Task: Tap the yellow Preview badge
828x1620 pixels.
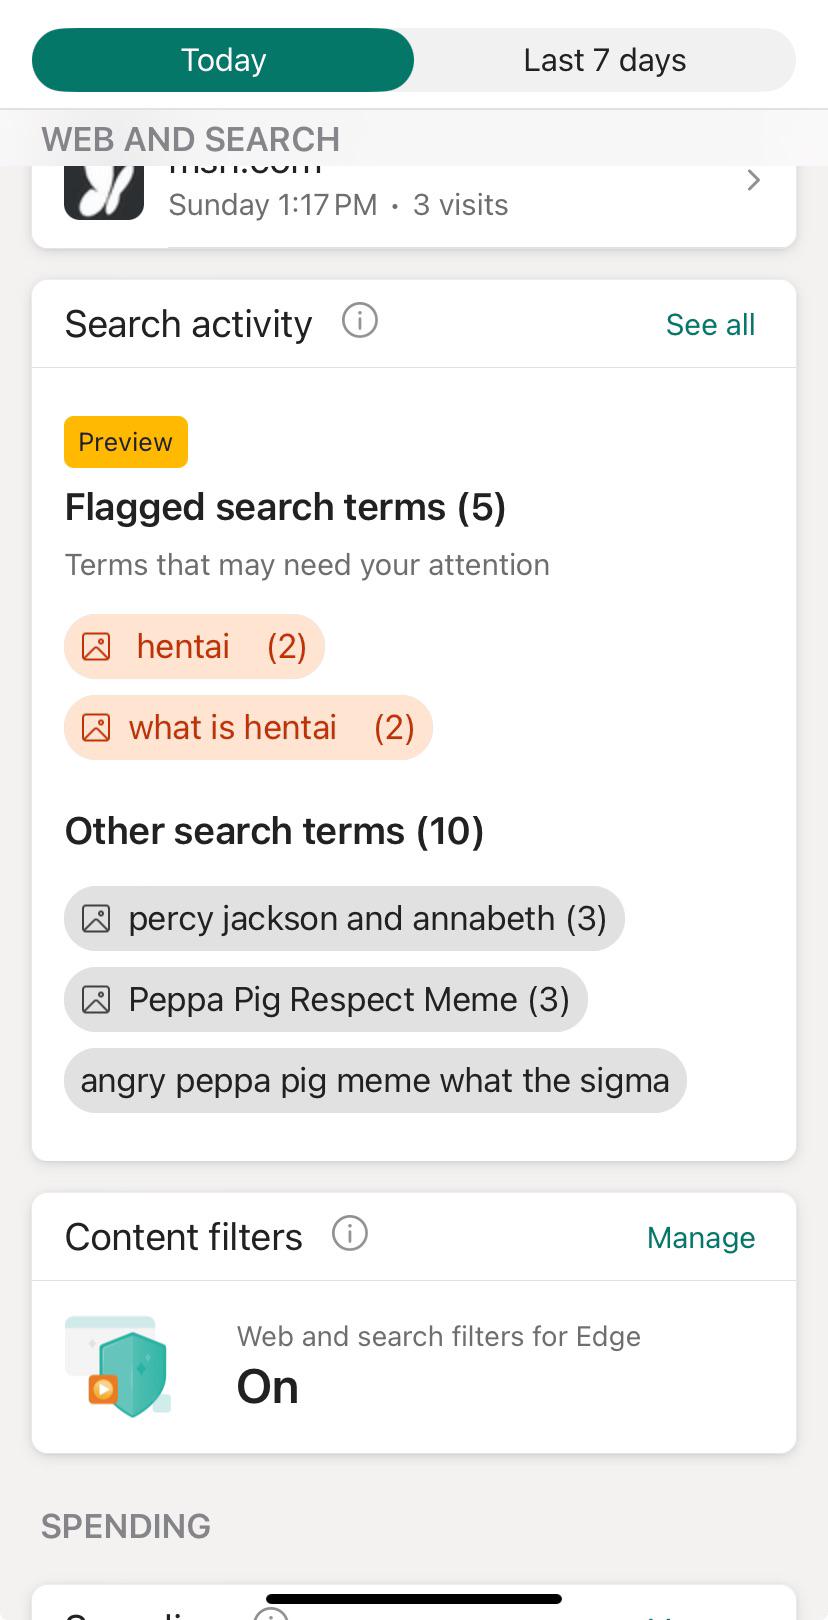Action: [x=126, y=442]
